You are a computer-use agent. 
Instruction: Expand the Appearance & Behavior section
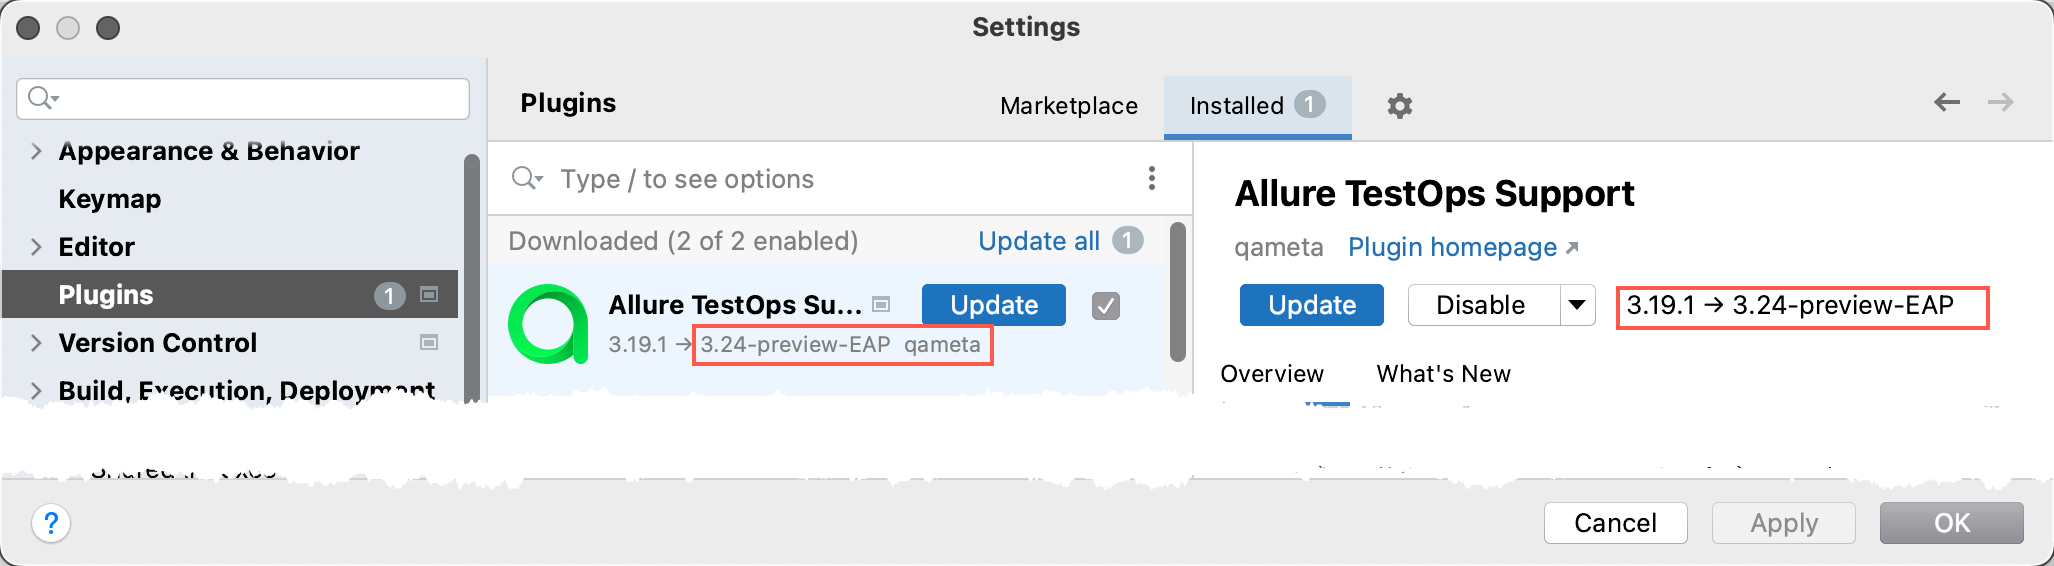(x=36, y=151)
